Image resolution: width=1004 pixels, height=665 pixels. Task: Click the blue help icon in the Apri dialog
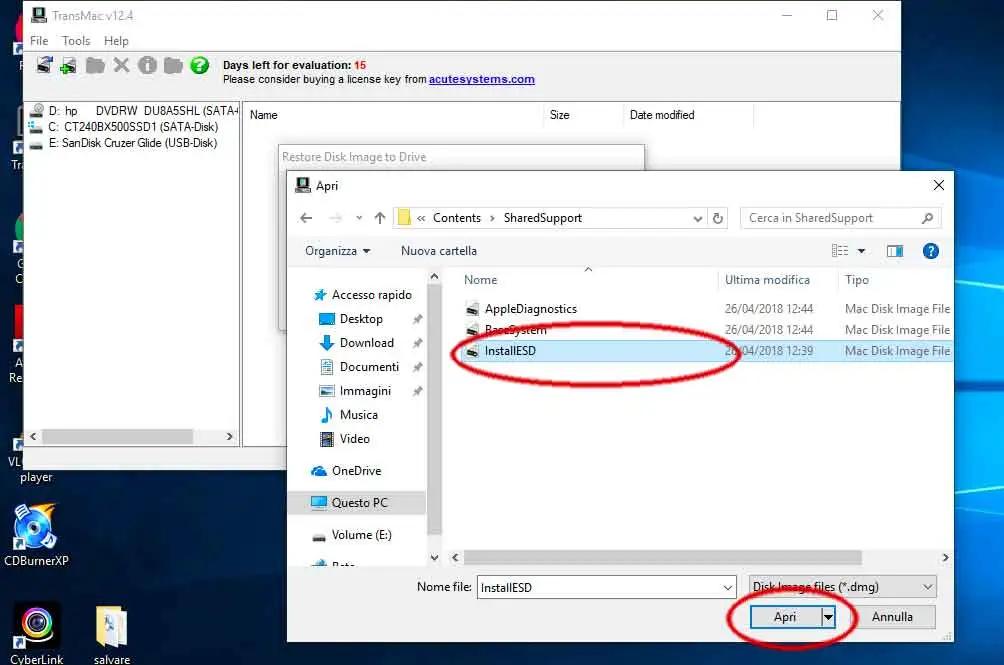pyautogui.click(x=930, y=251)
